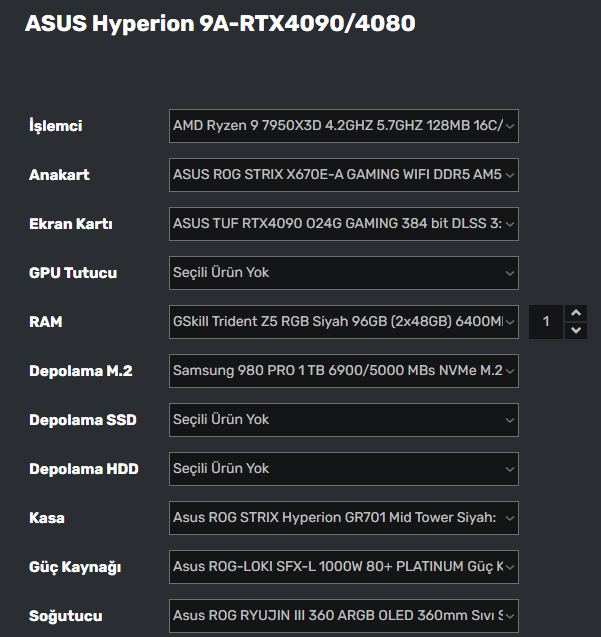Screen dimensions: 601x637
Task: Open the Depolama SSD dropdown
Action: 343,420
